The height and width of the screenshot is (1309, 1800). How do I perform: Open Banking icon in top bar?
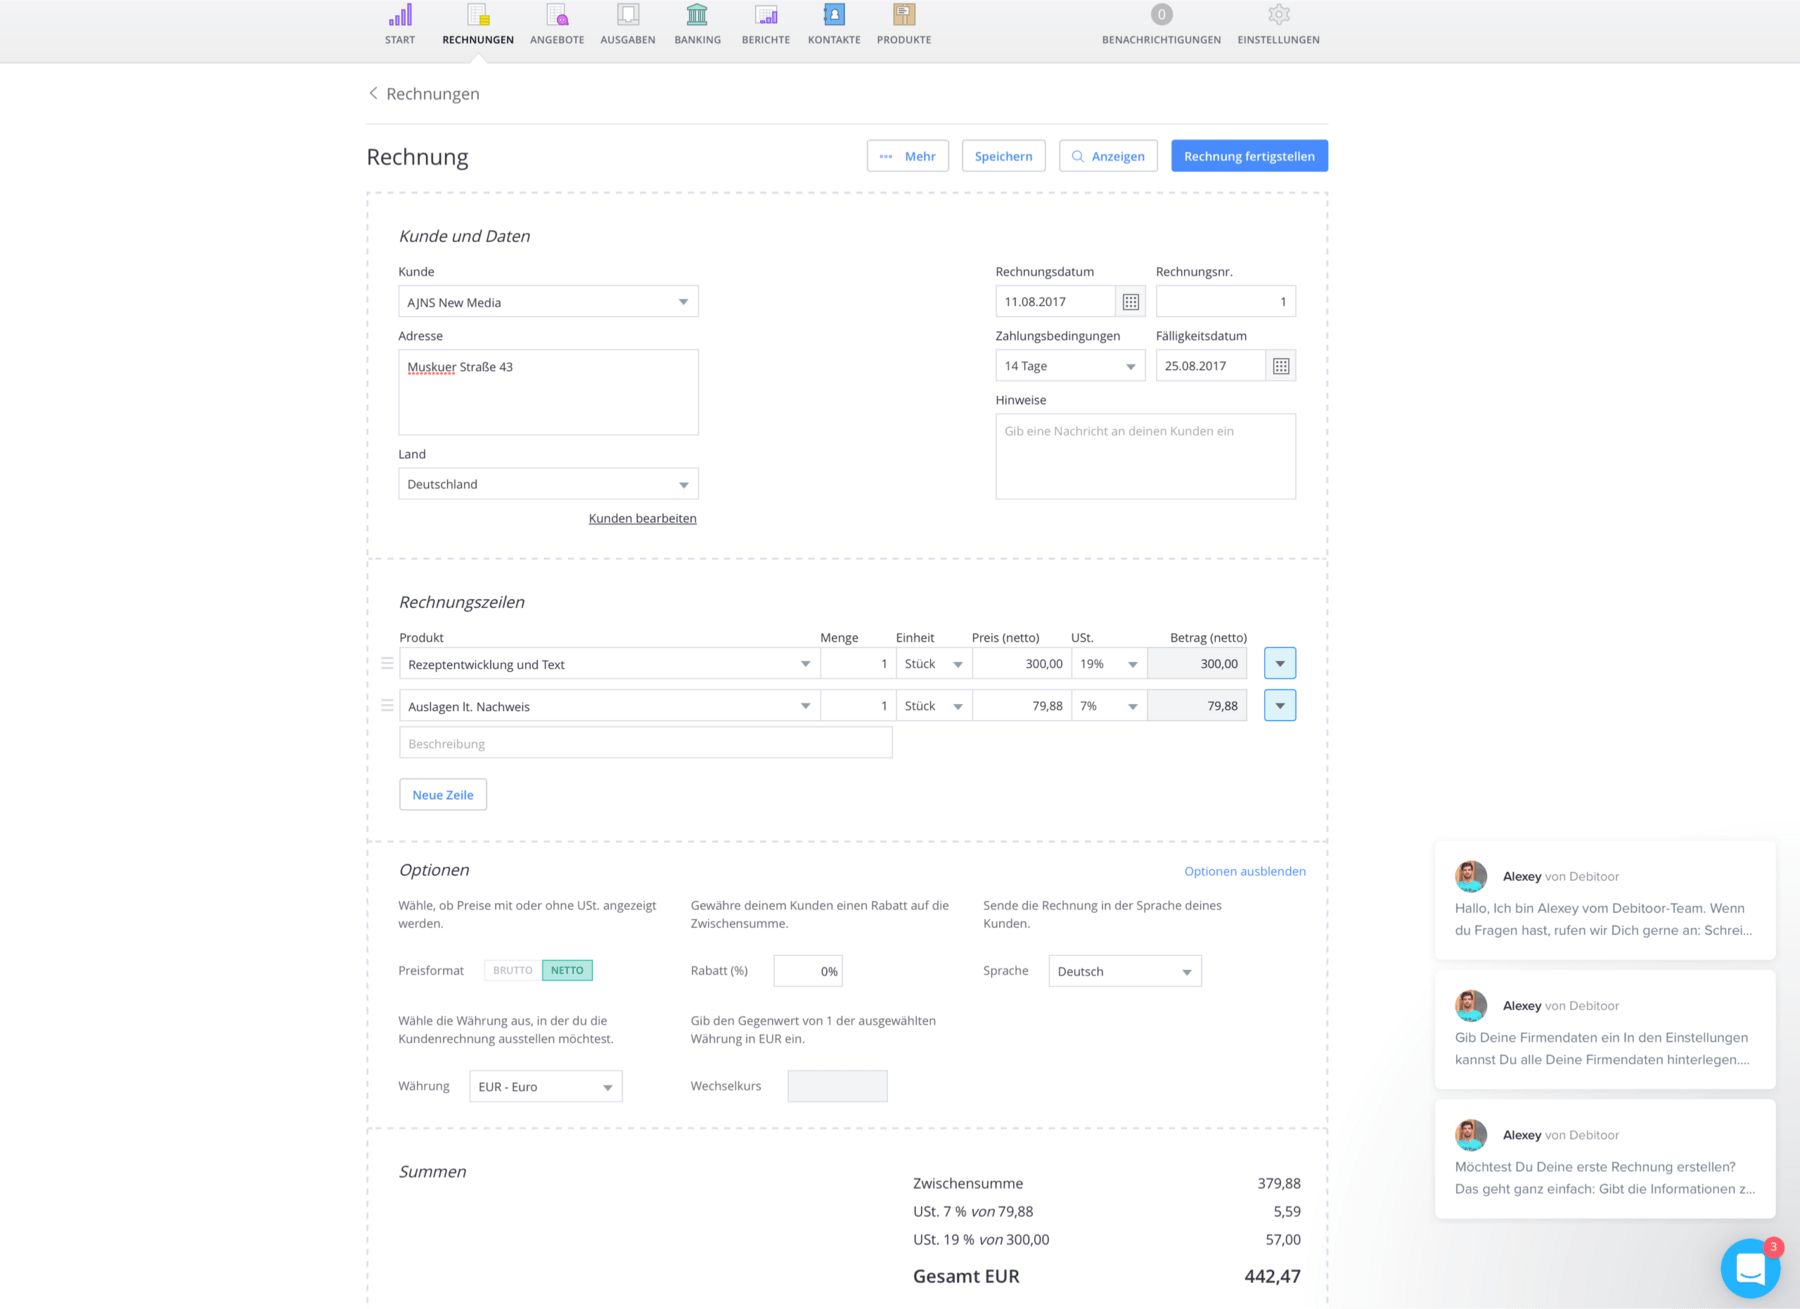click(697, 16)
